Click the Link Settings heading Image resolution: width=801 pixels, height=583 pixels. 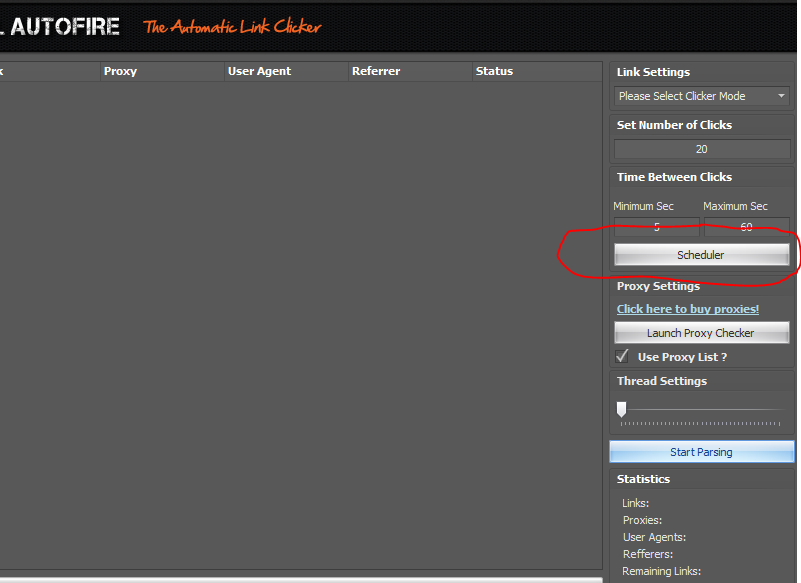[x=653, y=72]
